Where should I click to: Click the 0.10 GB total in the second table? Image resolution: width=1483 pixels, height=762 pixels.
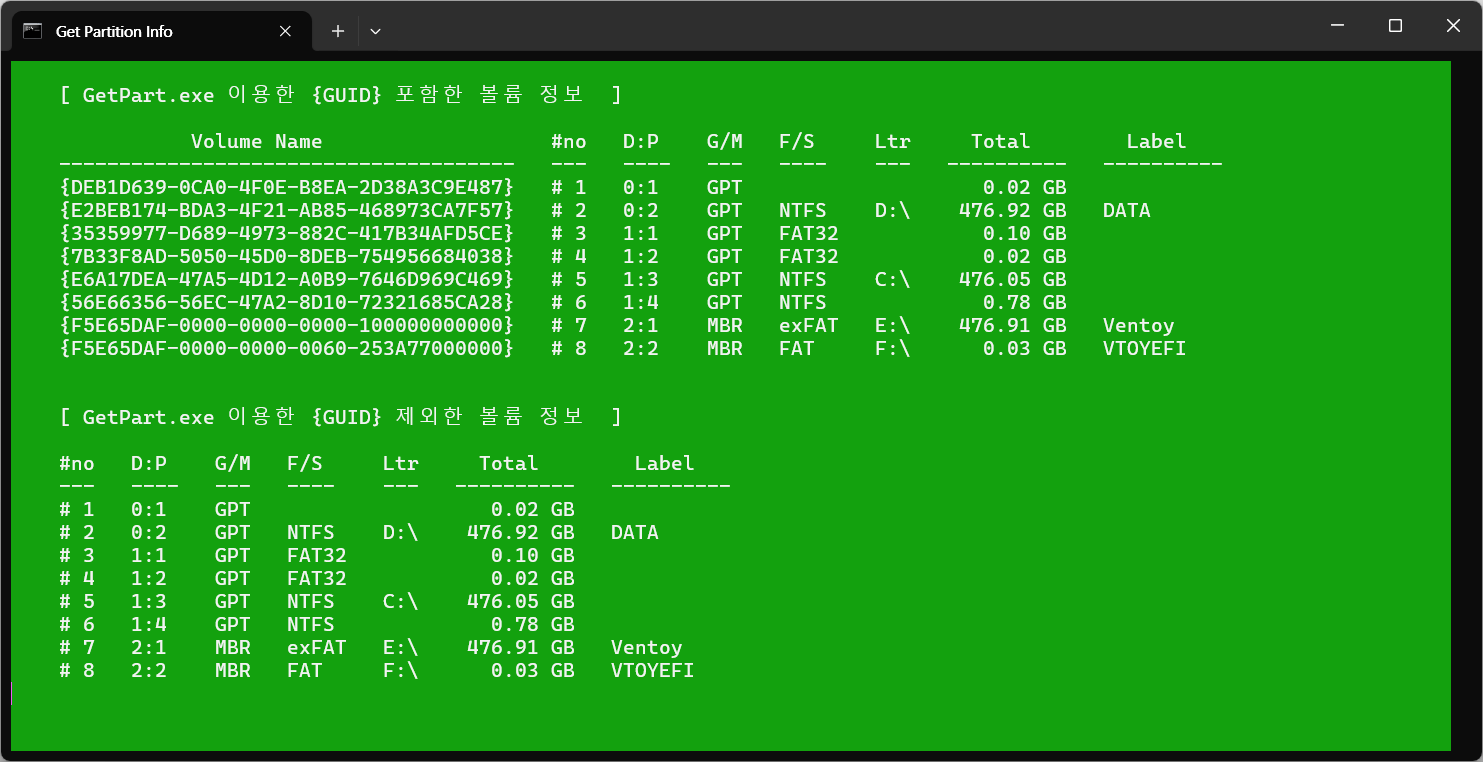(x=533, y=555)
